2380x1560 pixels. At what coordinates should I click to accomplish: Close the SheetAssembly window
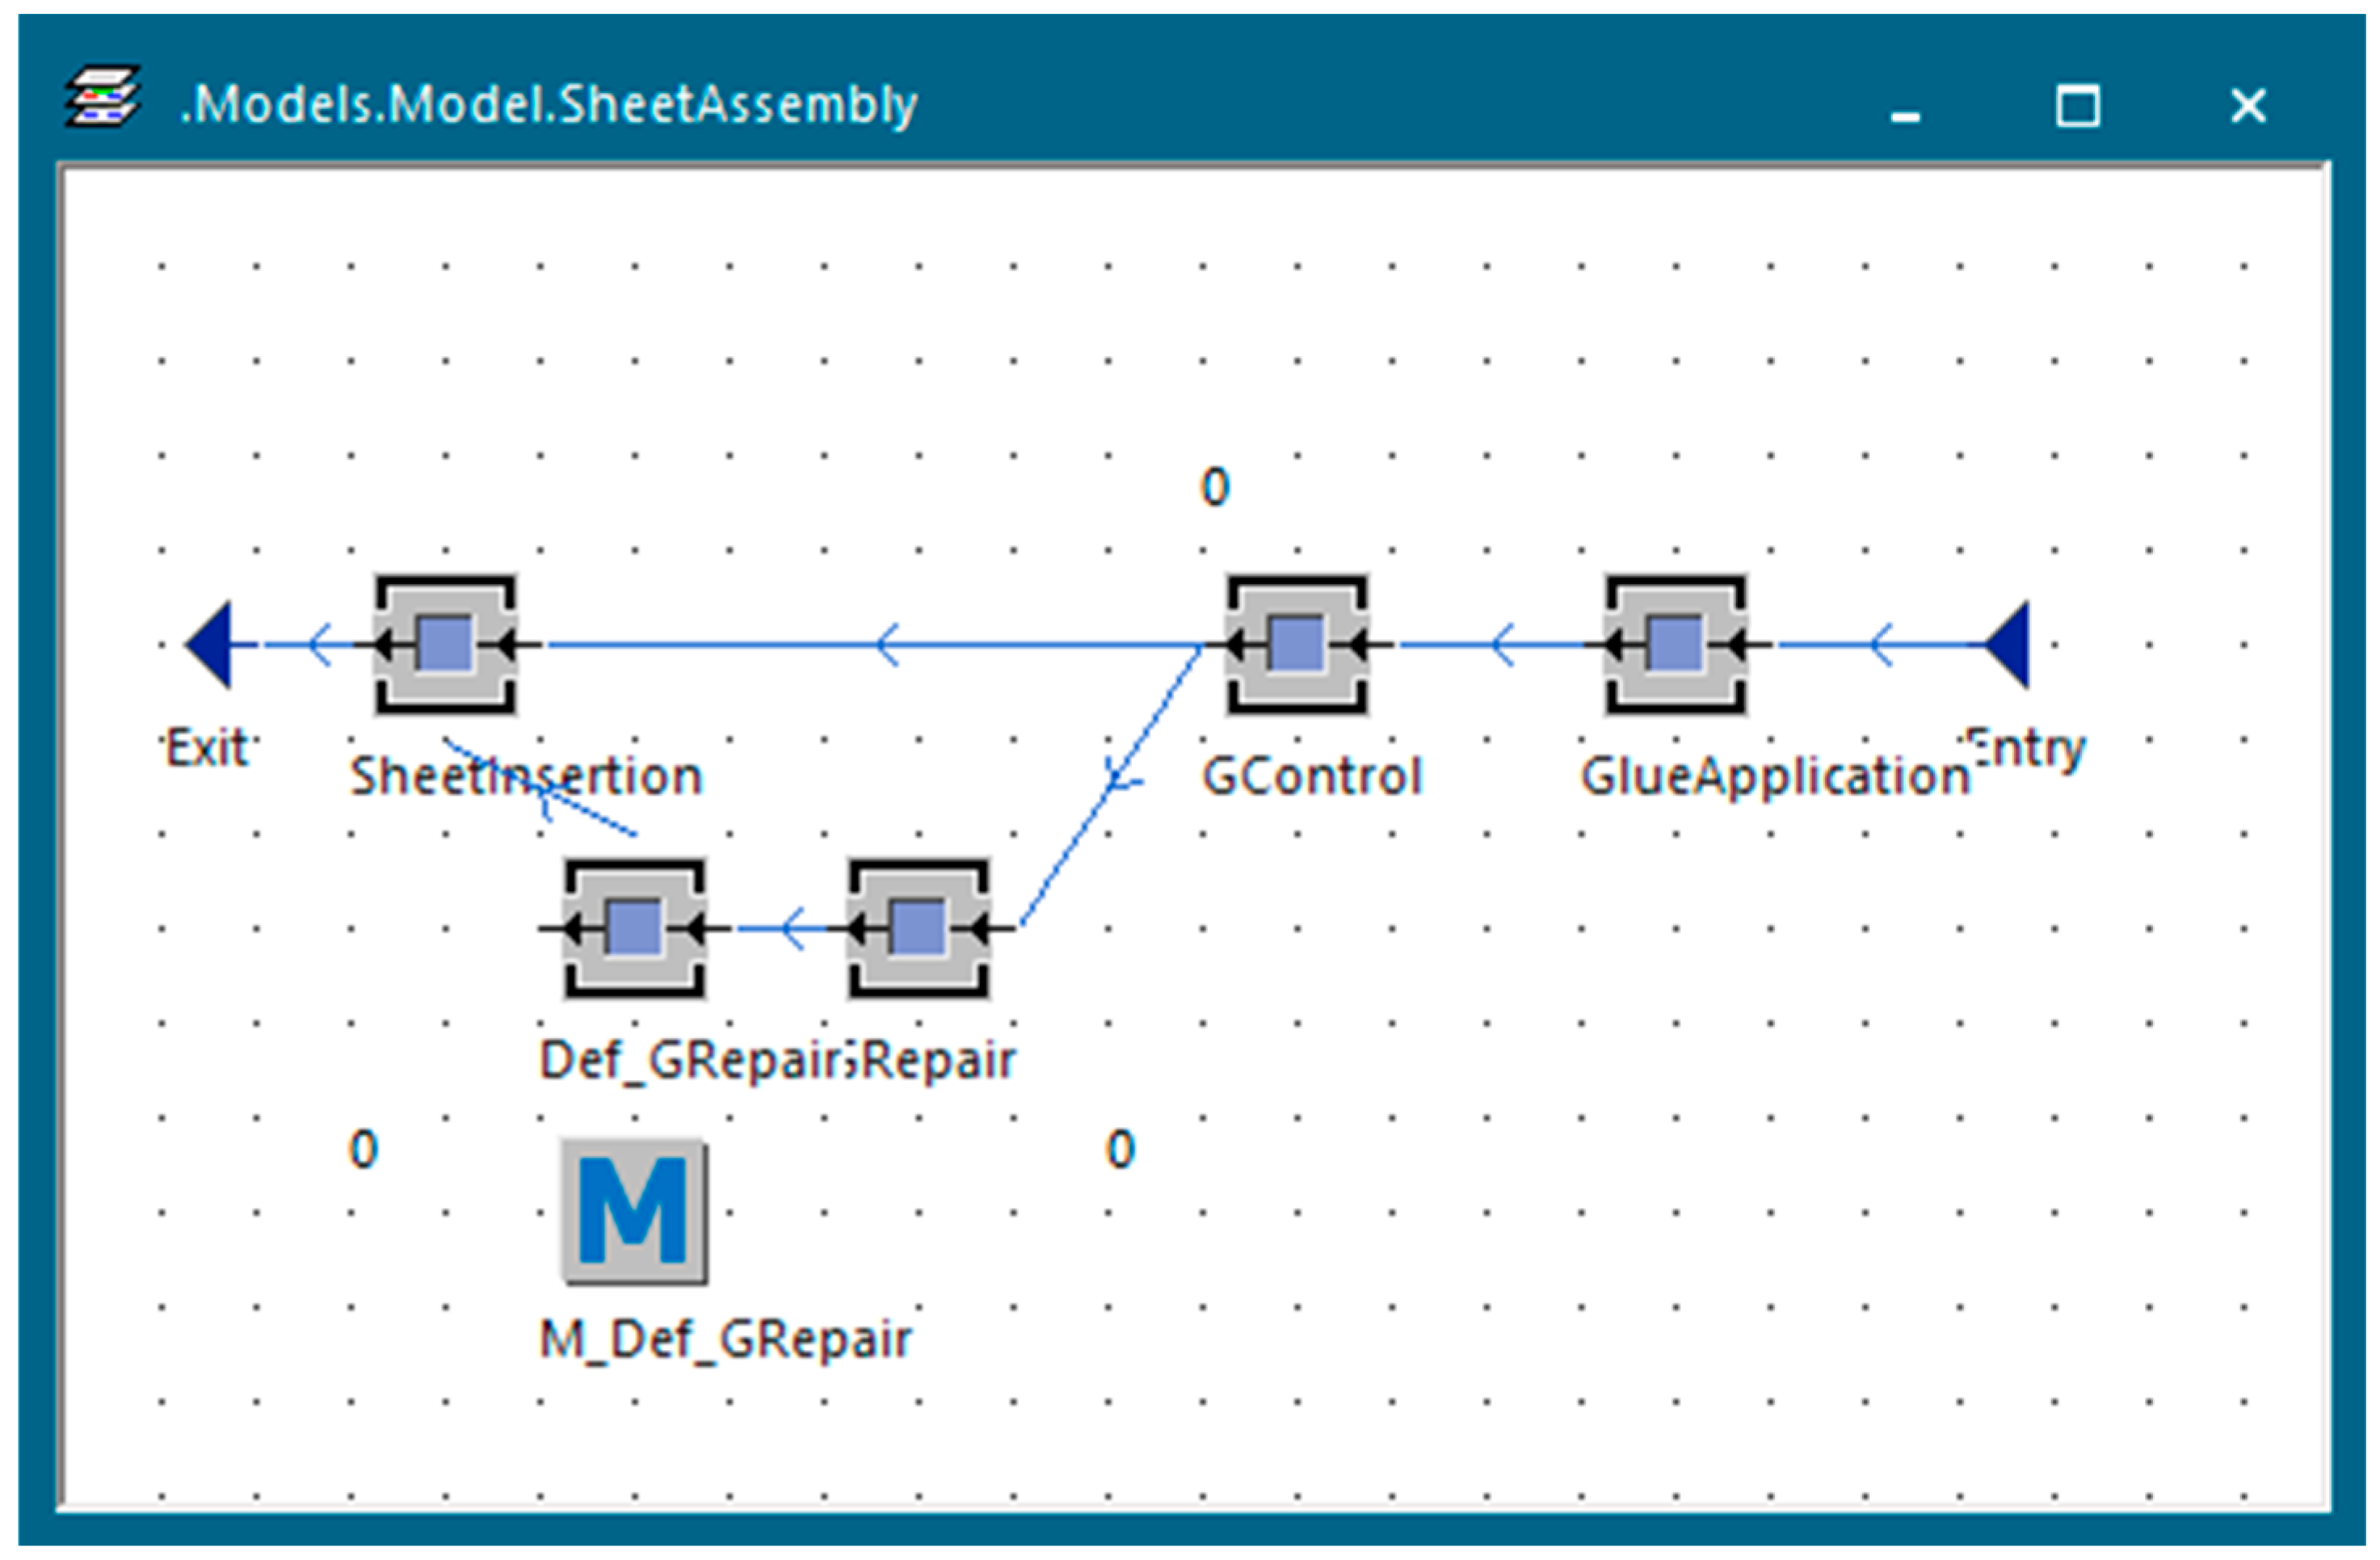tap(2248, 105)
